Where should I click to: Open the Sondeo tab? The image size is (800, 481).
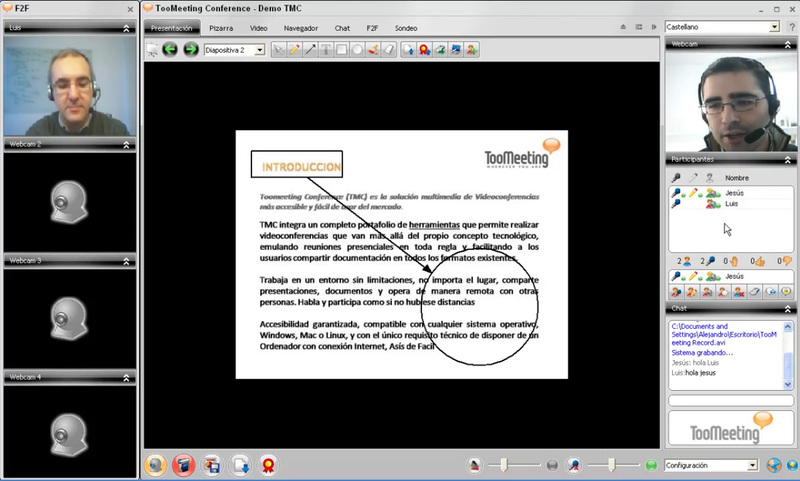coord(406,28)
